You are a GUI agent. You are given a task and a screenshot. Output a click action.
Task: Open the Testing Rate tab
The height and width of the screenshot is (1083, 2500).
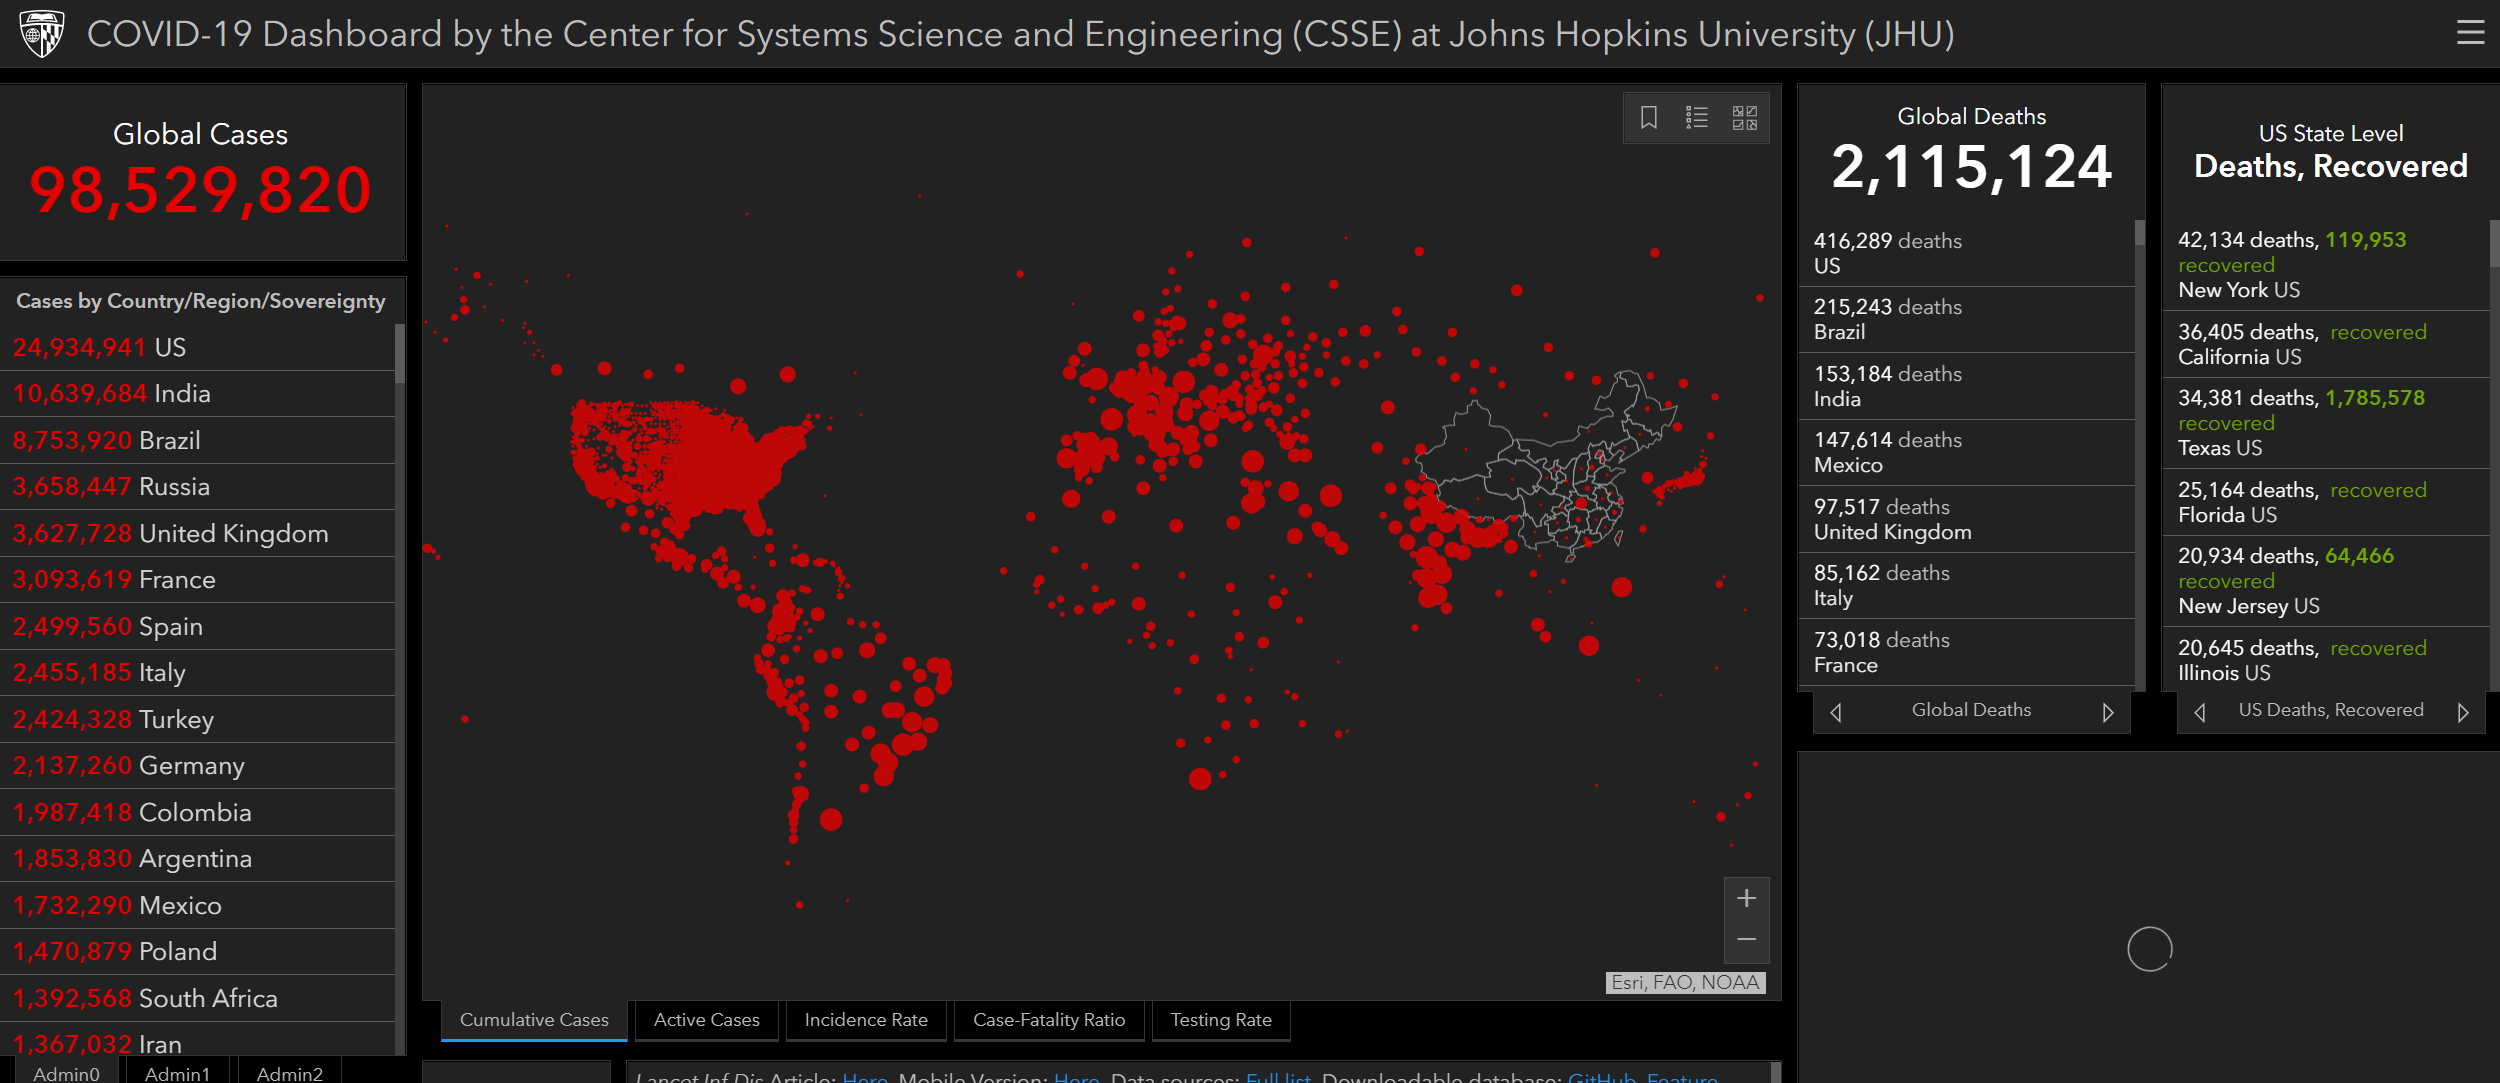click(1221, 1020)
